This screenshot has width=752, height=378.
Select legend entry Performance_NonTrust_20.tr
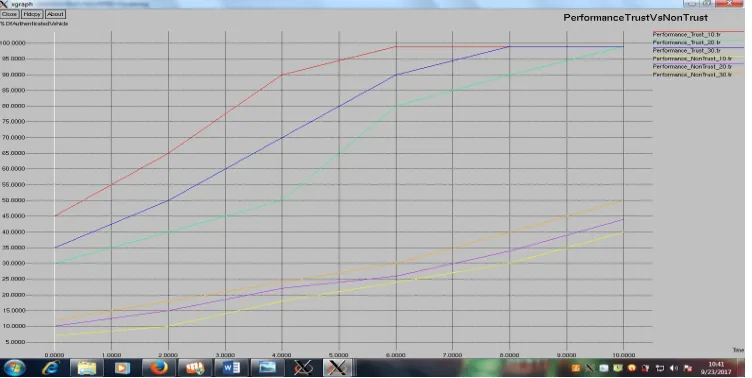pos(692,67)
